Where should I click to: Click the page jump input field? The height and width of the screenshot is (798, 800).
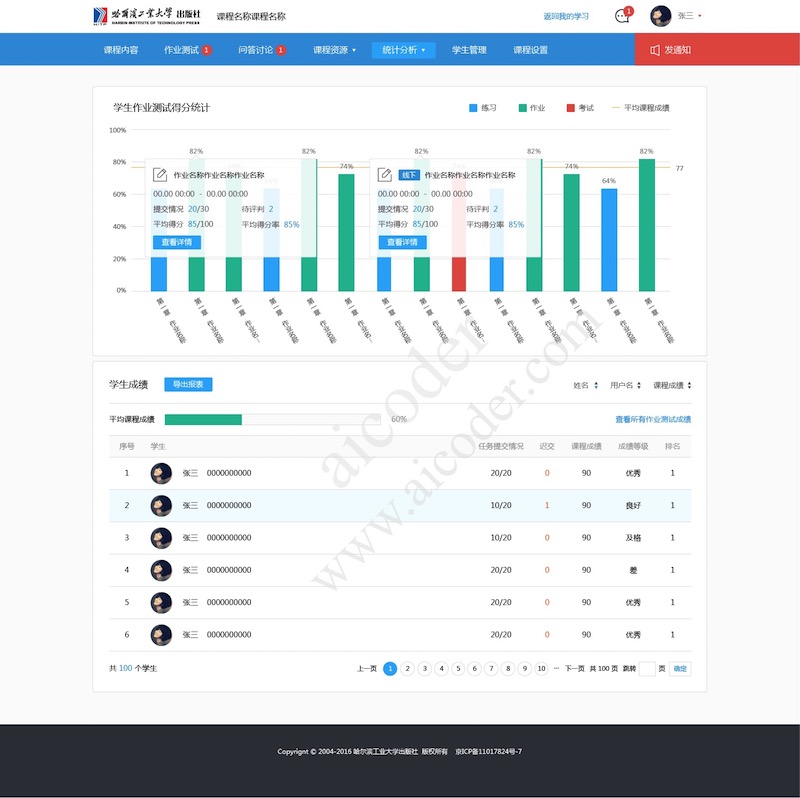point(647,669)
